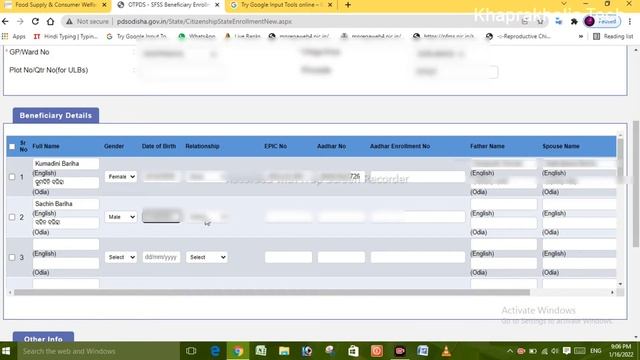Click row 3 English full name field

[66, 244]
